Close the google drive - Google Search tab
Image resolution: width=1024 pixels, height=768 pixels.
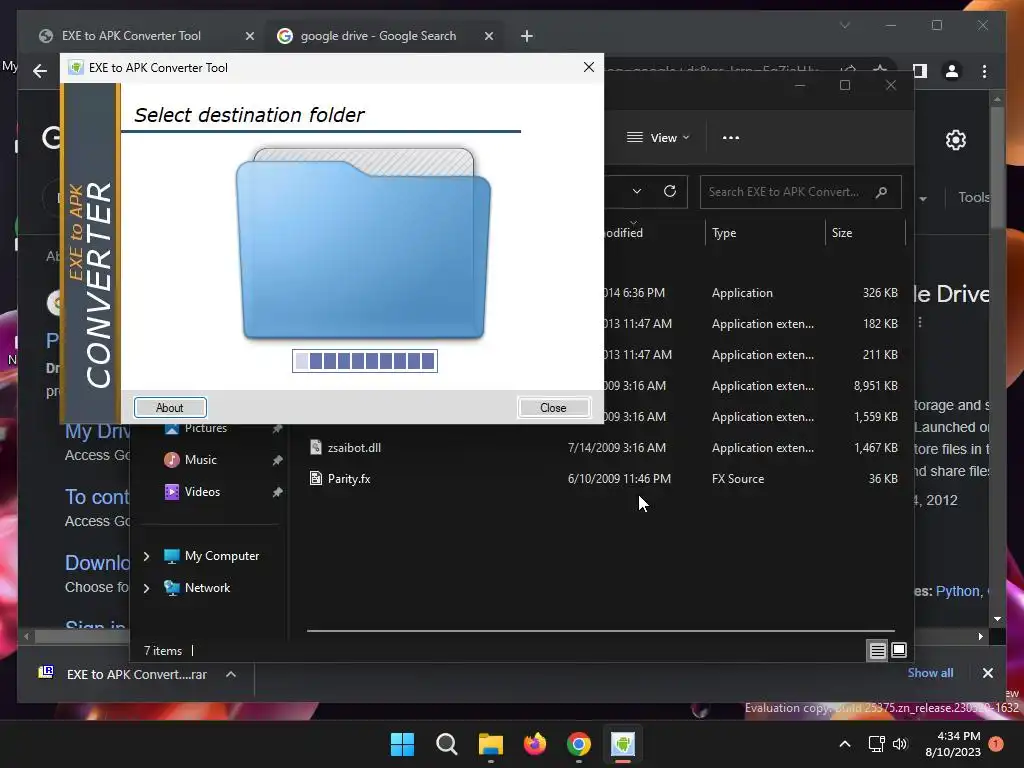[489, 37]
